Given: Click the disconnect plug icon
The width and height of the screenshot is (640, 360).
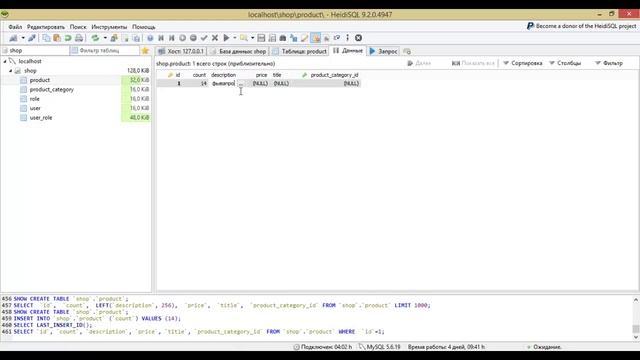Looking at the screenshot, I should point(32,38).
